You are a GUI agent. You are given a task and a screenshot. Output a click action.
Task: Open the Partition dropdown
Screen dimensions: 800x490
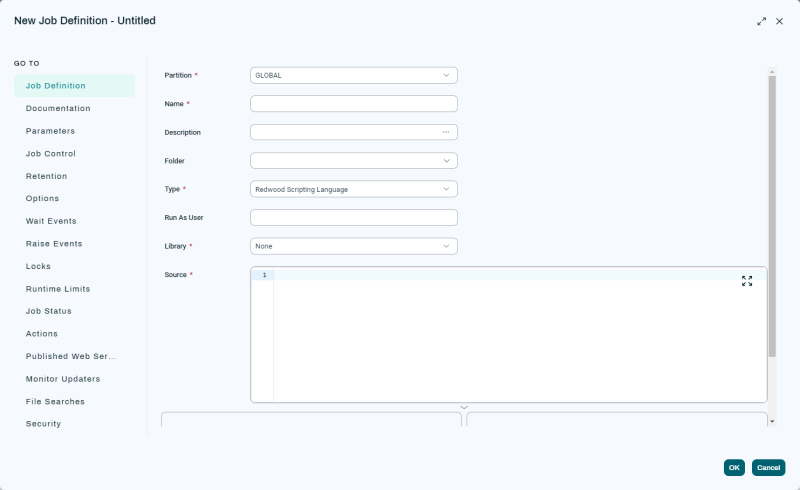[x=446, y=75]
